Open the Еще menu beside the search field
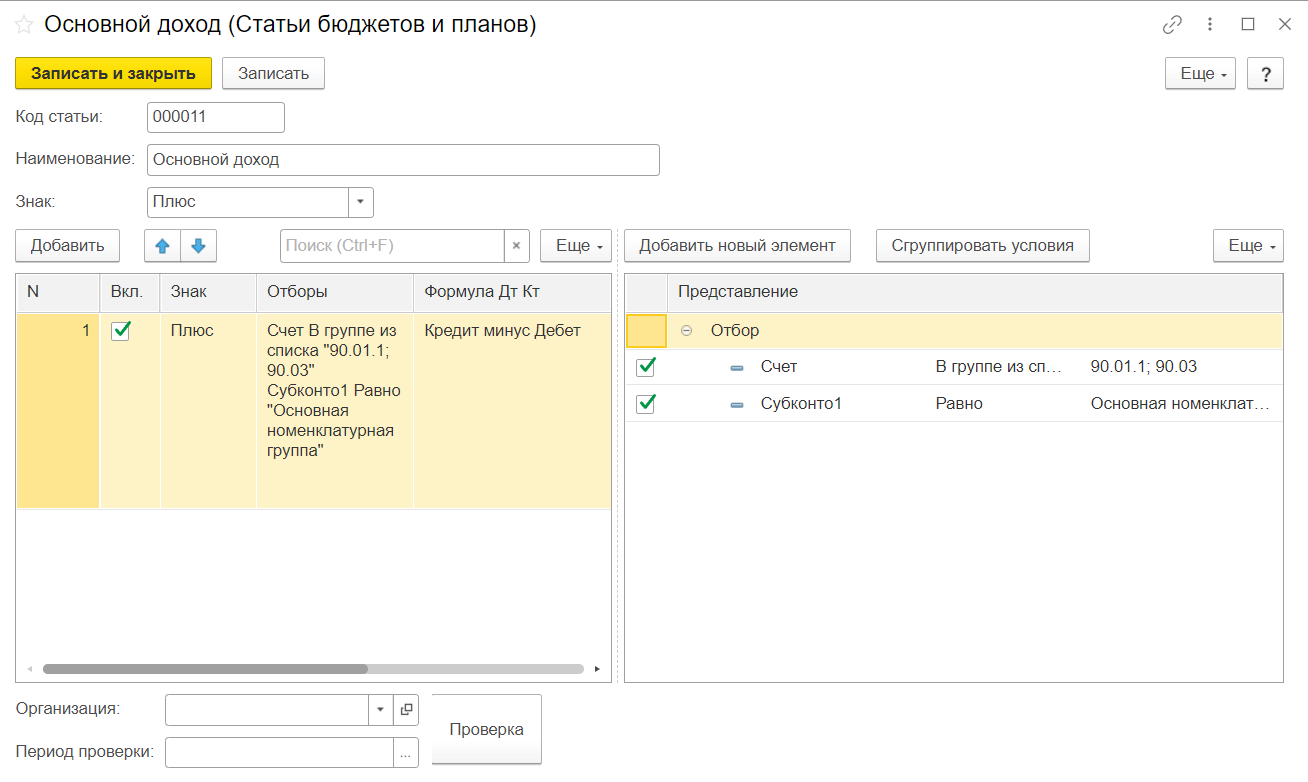 (x=576, y=245)
